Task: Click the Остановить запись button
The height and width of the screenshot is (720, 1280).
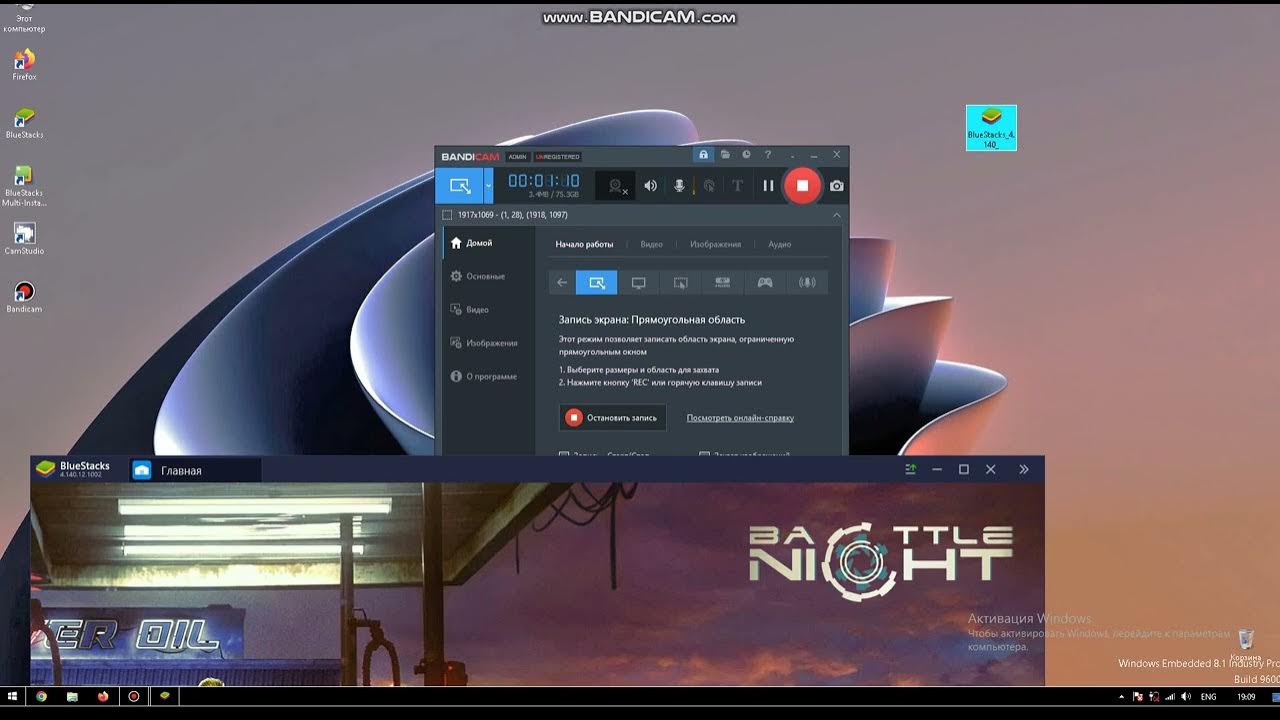Action: (612, 418)
